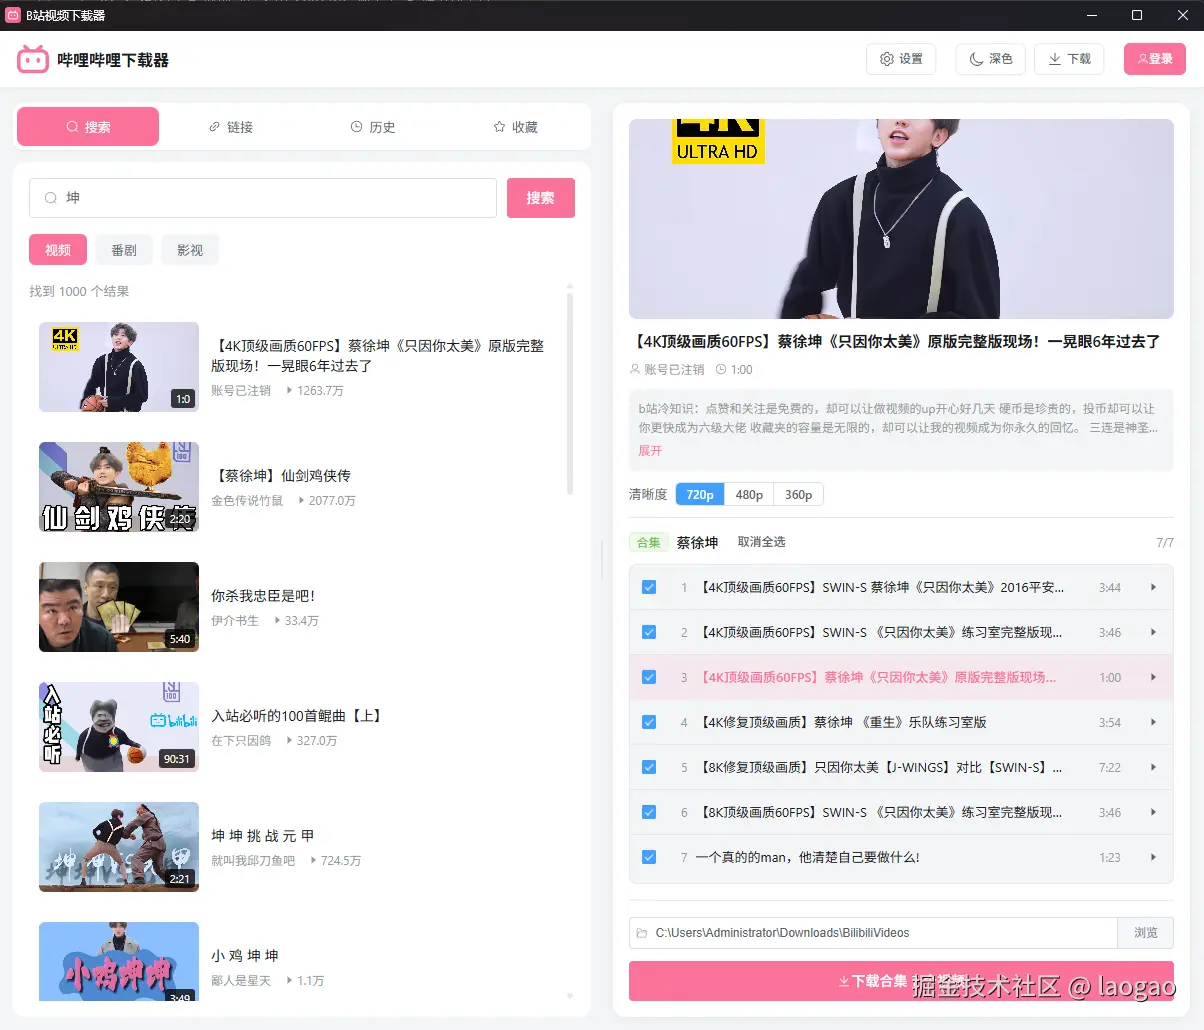Expand description with 展开 link
Viewport: 1204px width, 1030px height.
pos(650,451)
